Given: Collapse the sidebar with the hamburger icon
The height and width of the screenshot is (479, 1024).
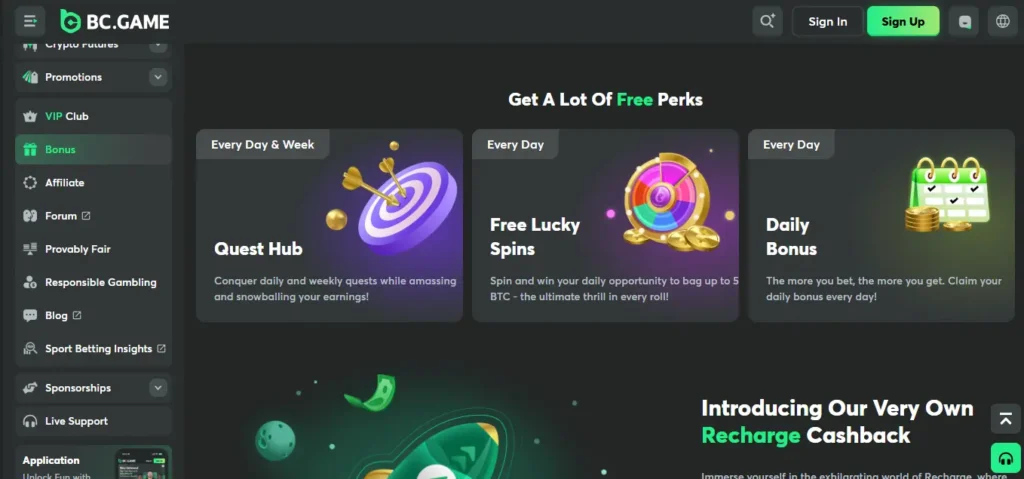Looking at the screenshot, I should [30, 22].
